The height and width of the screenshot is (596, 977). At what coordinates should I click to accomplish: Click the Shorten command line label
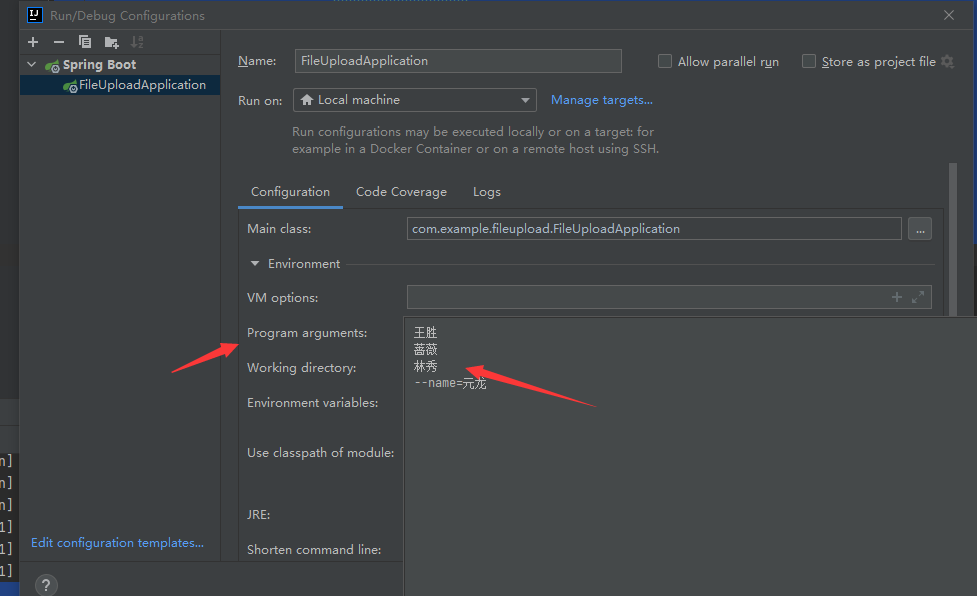[x=314, y=549]
